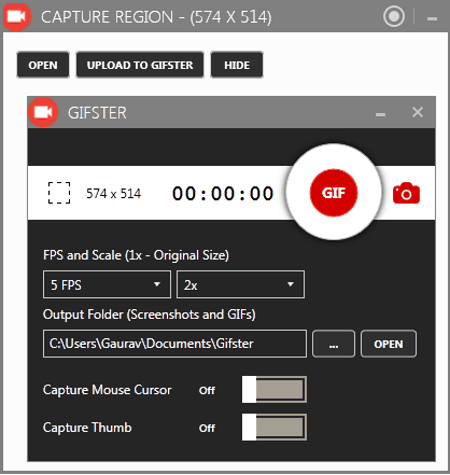Click UPLOAD TO GIFSTER button
This screenshot has width=450, height=475.
point(140,65)
